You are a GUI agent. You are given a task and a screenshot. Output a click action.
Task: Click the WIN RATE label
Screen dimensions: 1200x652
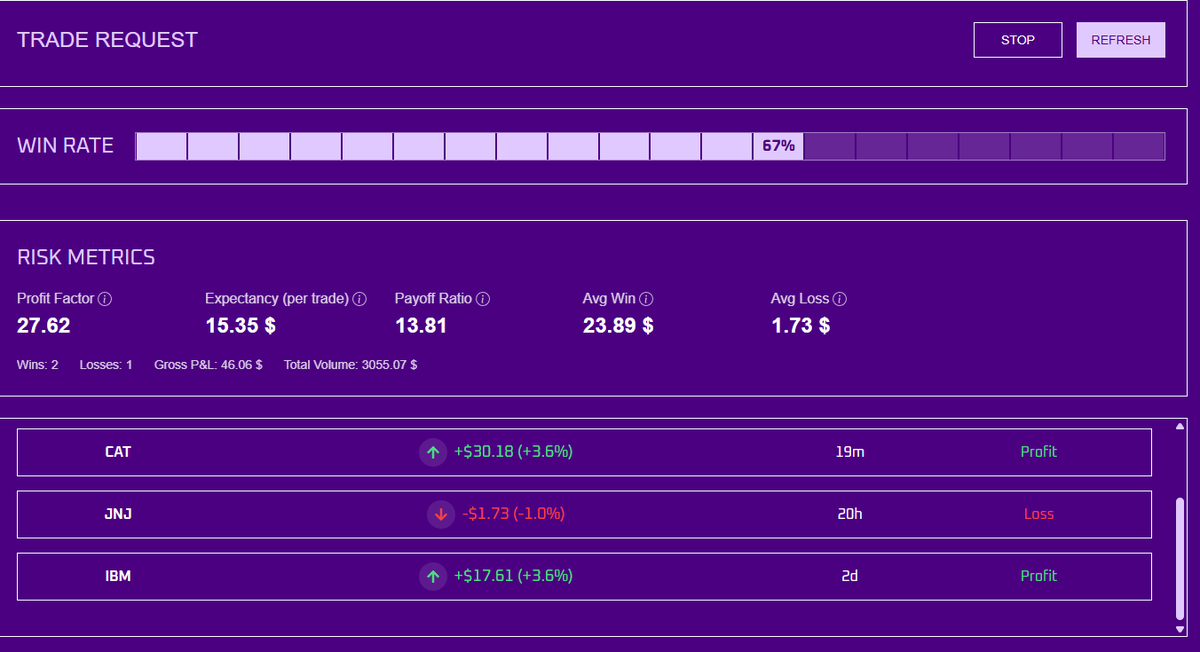(x=65, y=146)
